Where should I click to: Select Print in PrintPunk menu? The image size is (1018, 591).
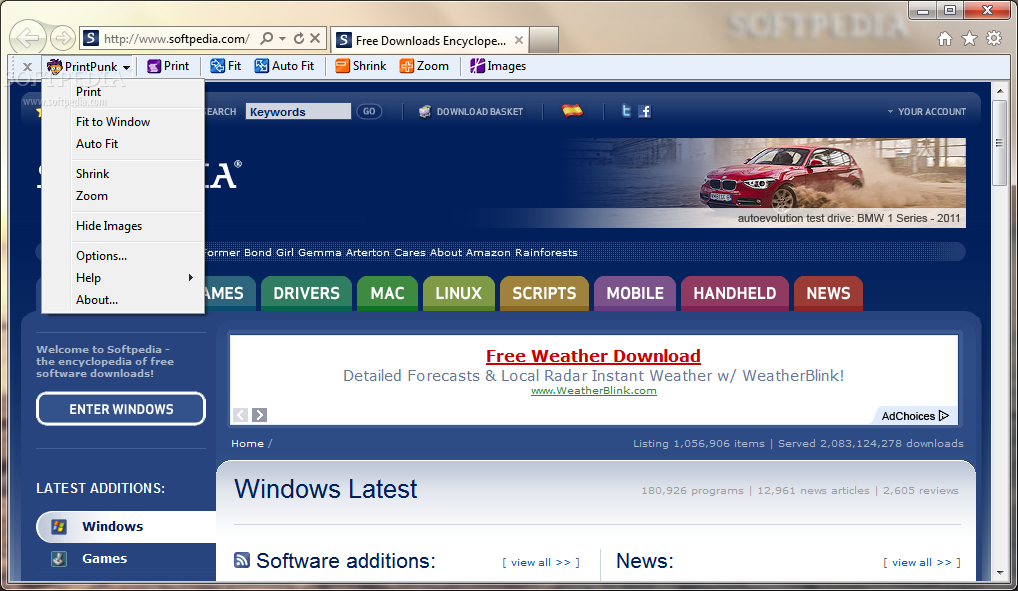pos(123,92)
